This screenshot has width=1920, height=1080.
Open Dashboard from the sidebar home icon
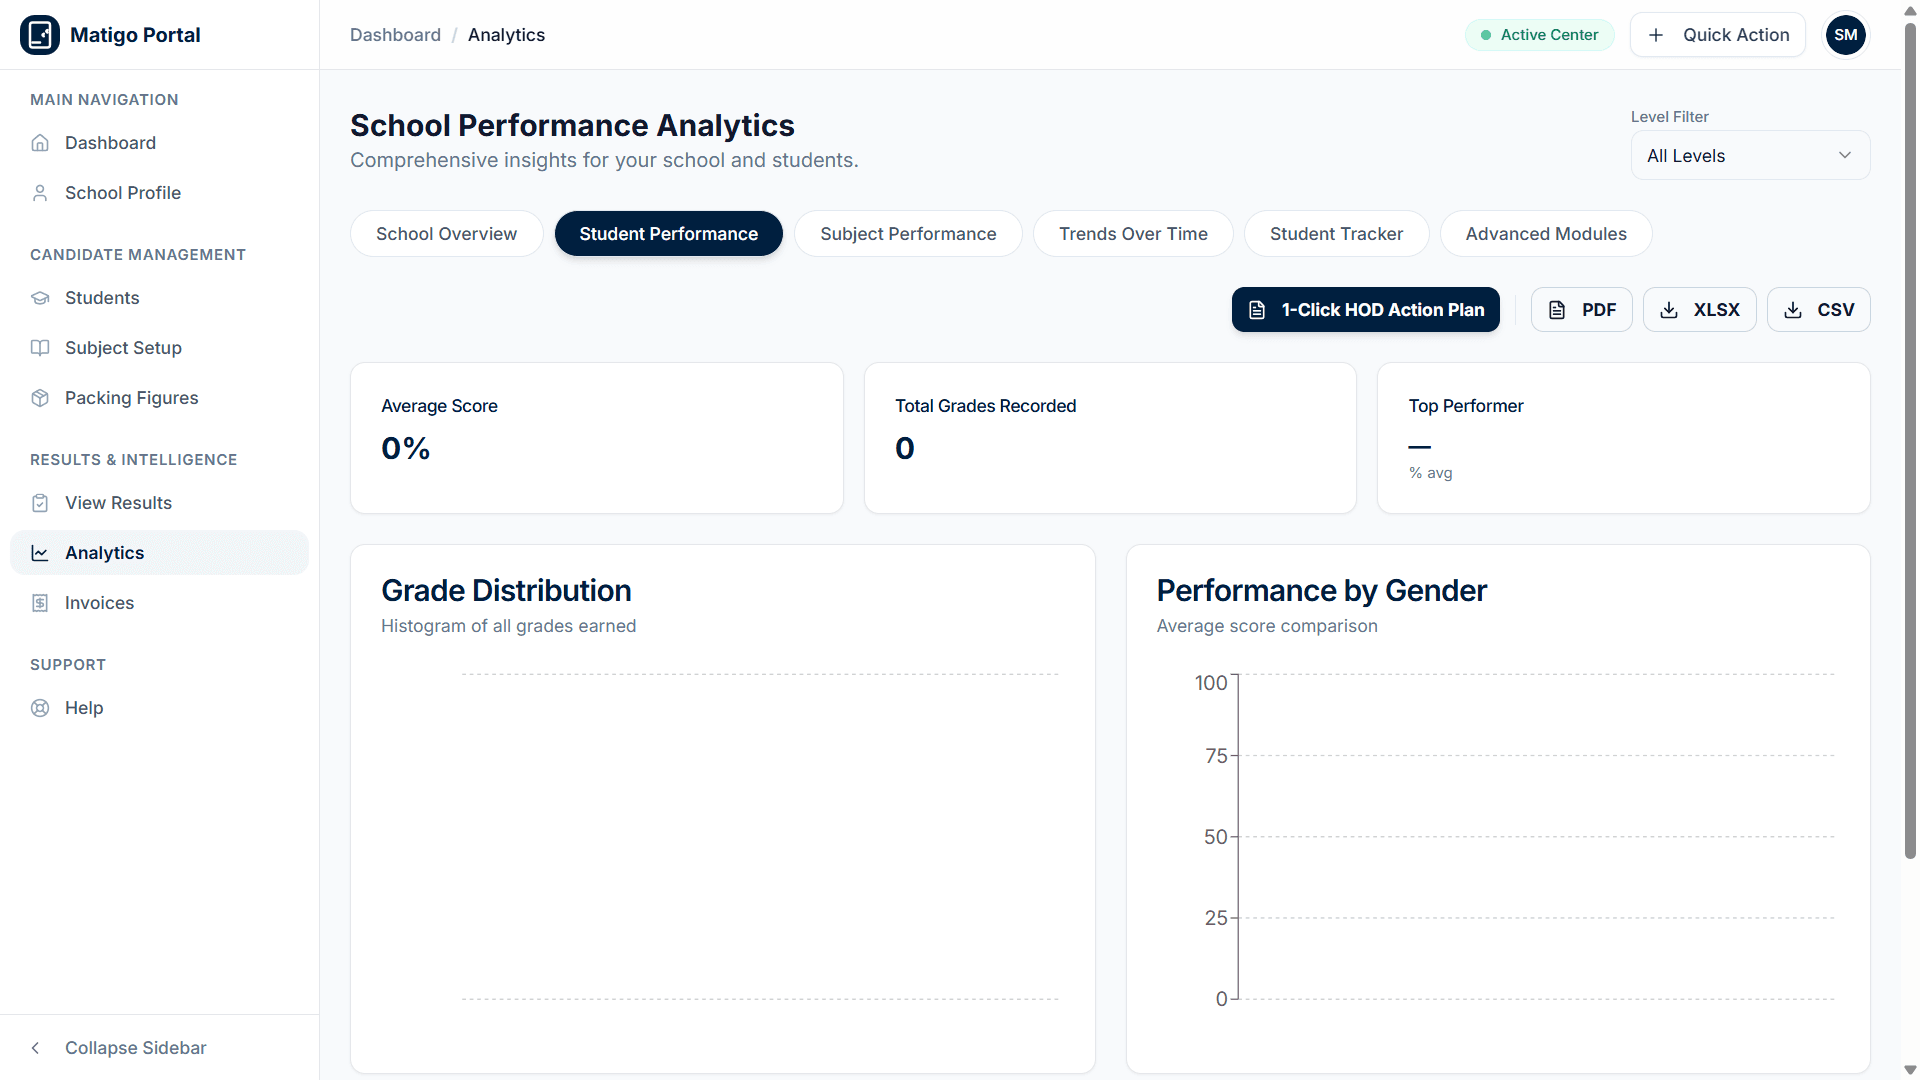40,143
